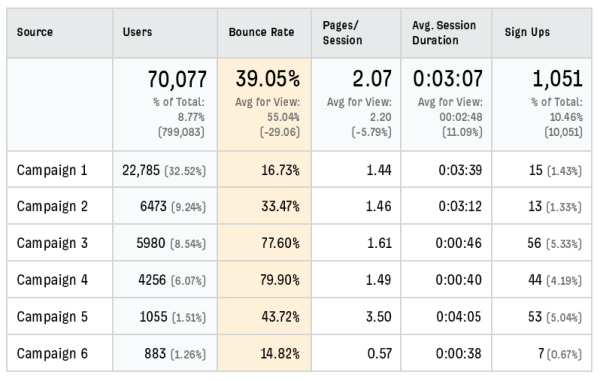600x381 pixels.
Task: Select the Bounce Rate column header
Action: click(262, 32)
